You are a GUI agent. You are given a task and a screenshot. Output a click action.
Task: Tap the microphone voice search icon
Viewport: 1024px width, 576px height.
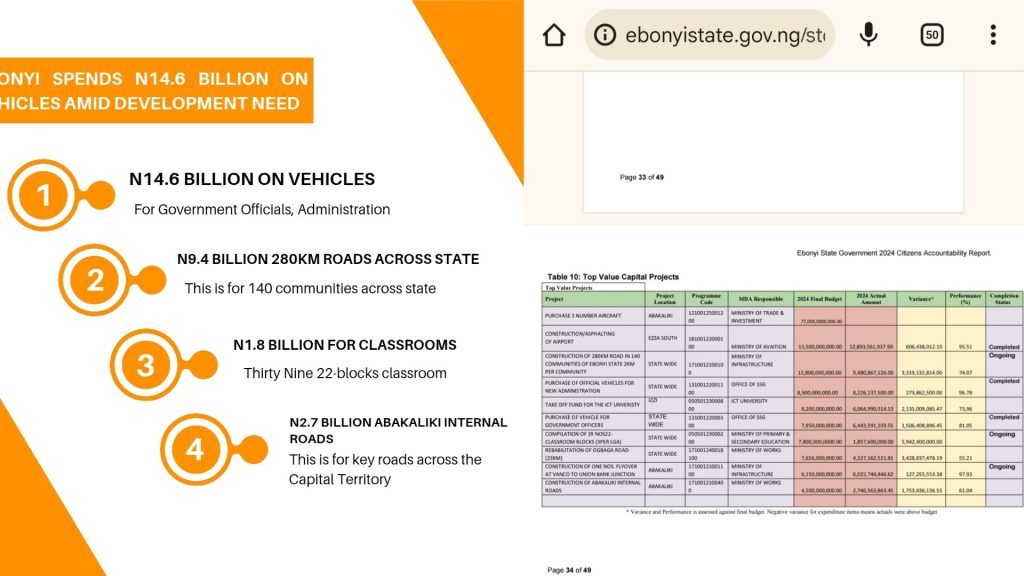pos(868,35)
